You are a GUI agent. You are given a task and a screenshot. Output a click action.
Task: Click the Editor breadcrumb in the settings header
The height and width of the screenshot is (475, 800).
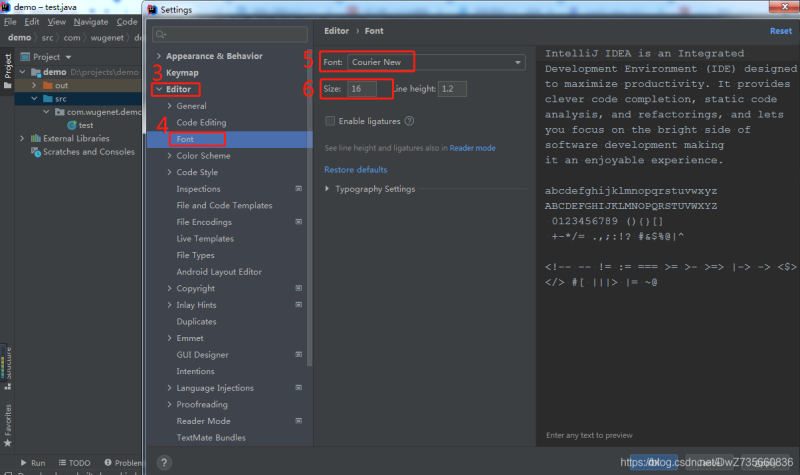pos(337,31)
